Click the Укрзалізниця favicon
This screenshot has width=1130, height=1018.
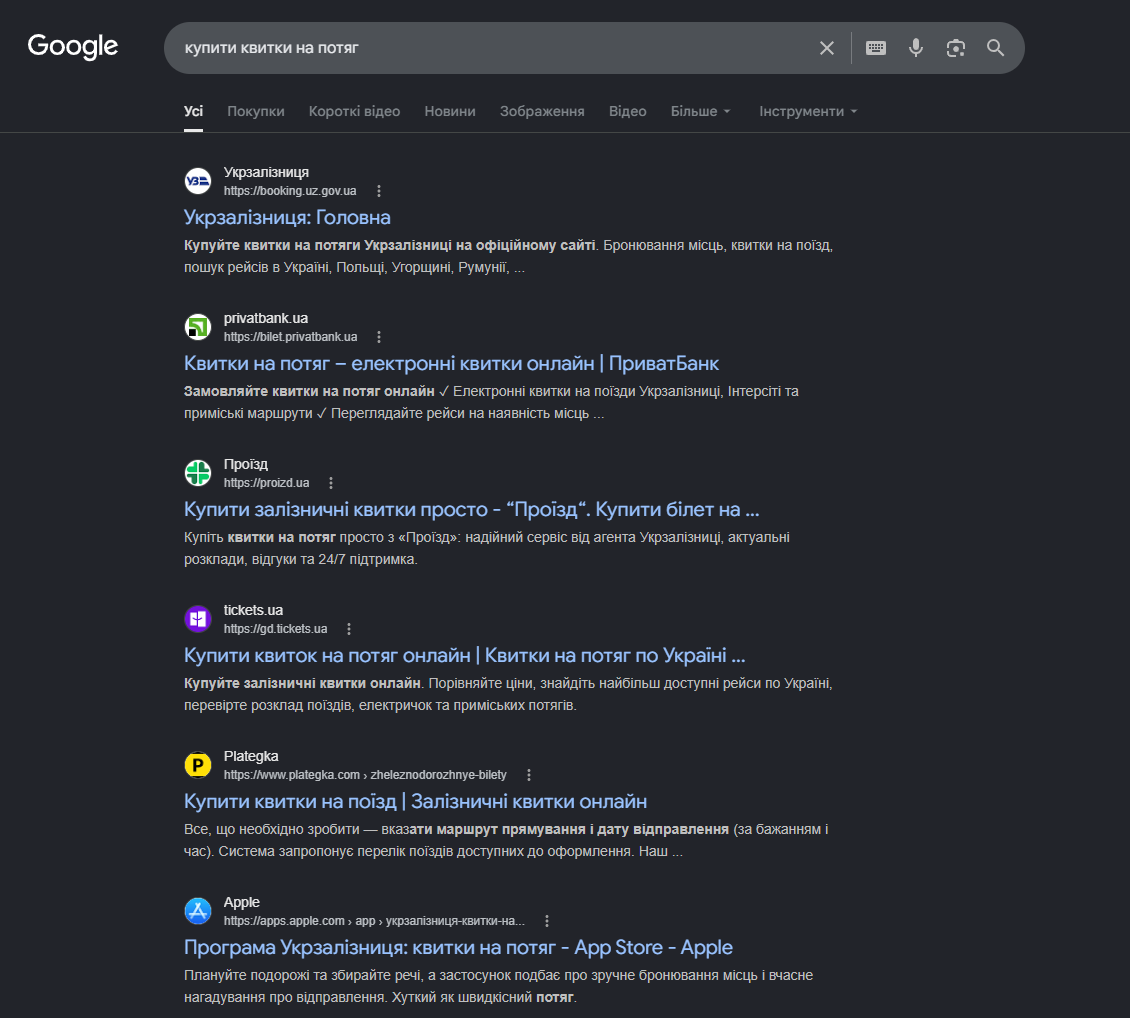tap(197, 181)
